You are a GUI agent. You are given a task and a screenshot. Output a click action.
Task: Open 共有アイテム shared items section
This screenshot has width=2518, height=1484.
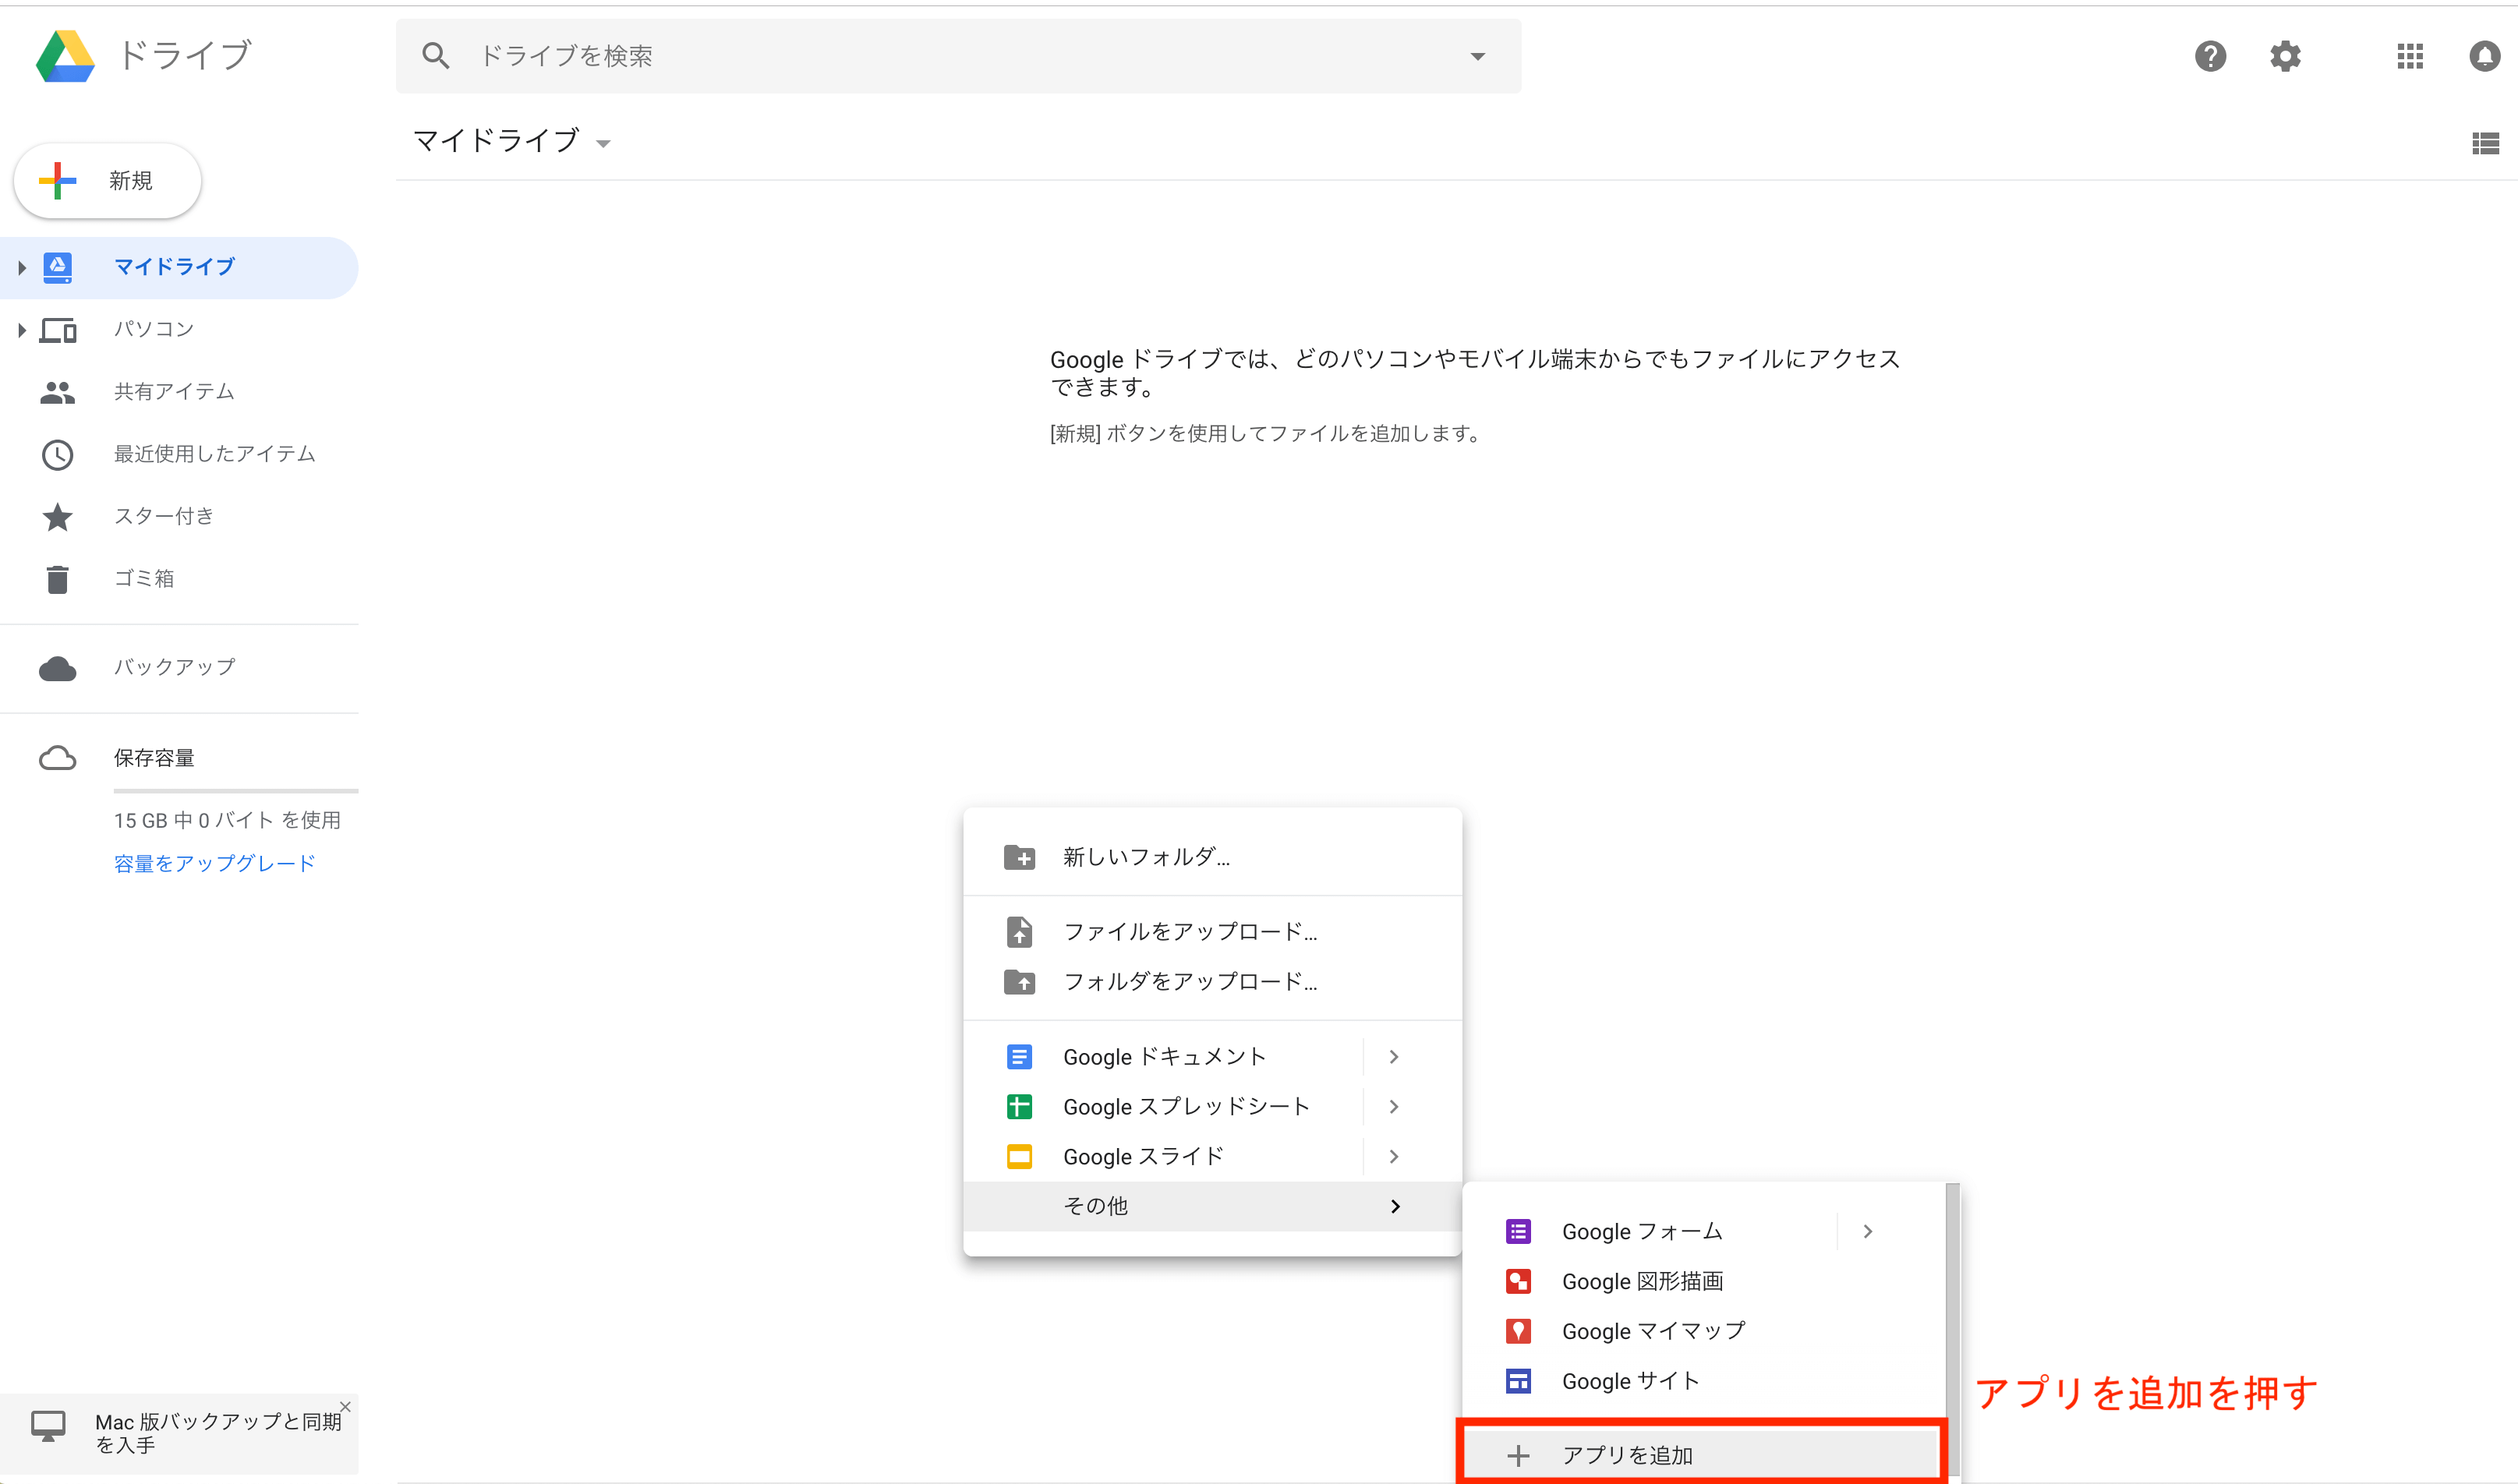174,391
